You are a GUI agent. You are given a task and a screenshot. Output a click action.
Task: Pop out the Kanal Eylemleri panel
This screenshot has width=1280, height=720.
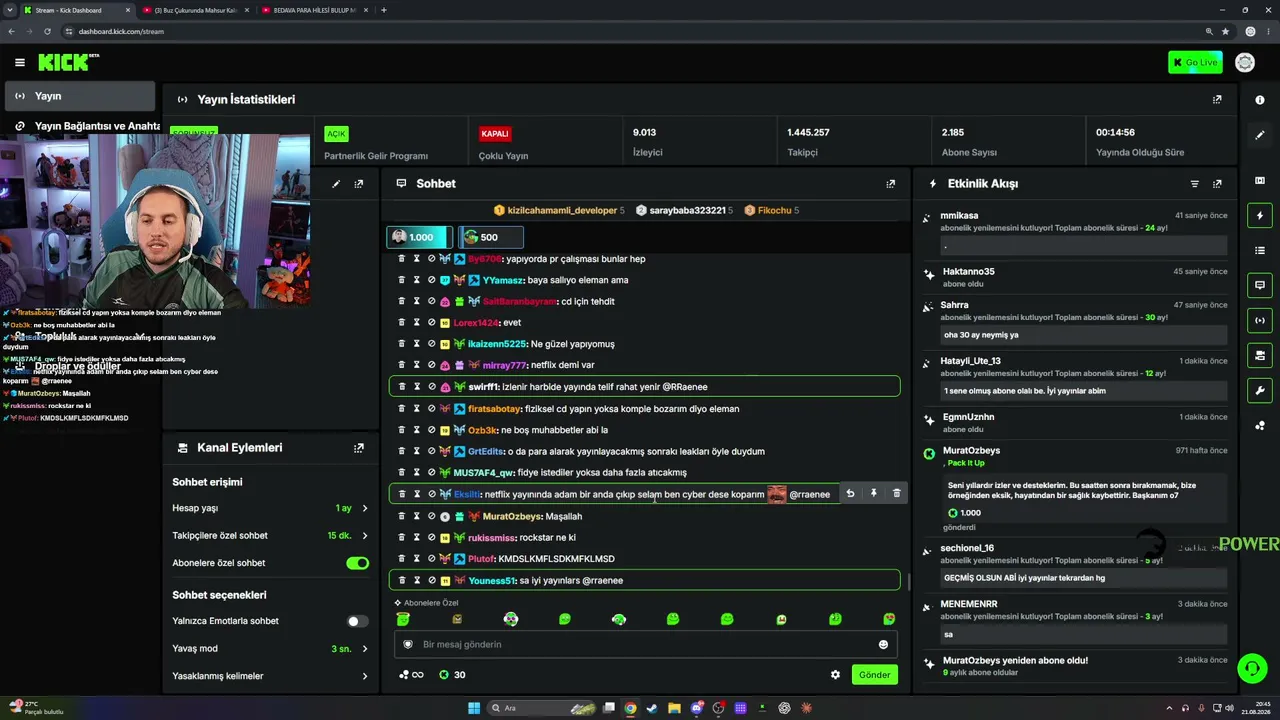coord(359,448)
